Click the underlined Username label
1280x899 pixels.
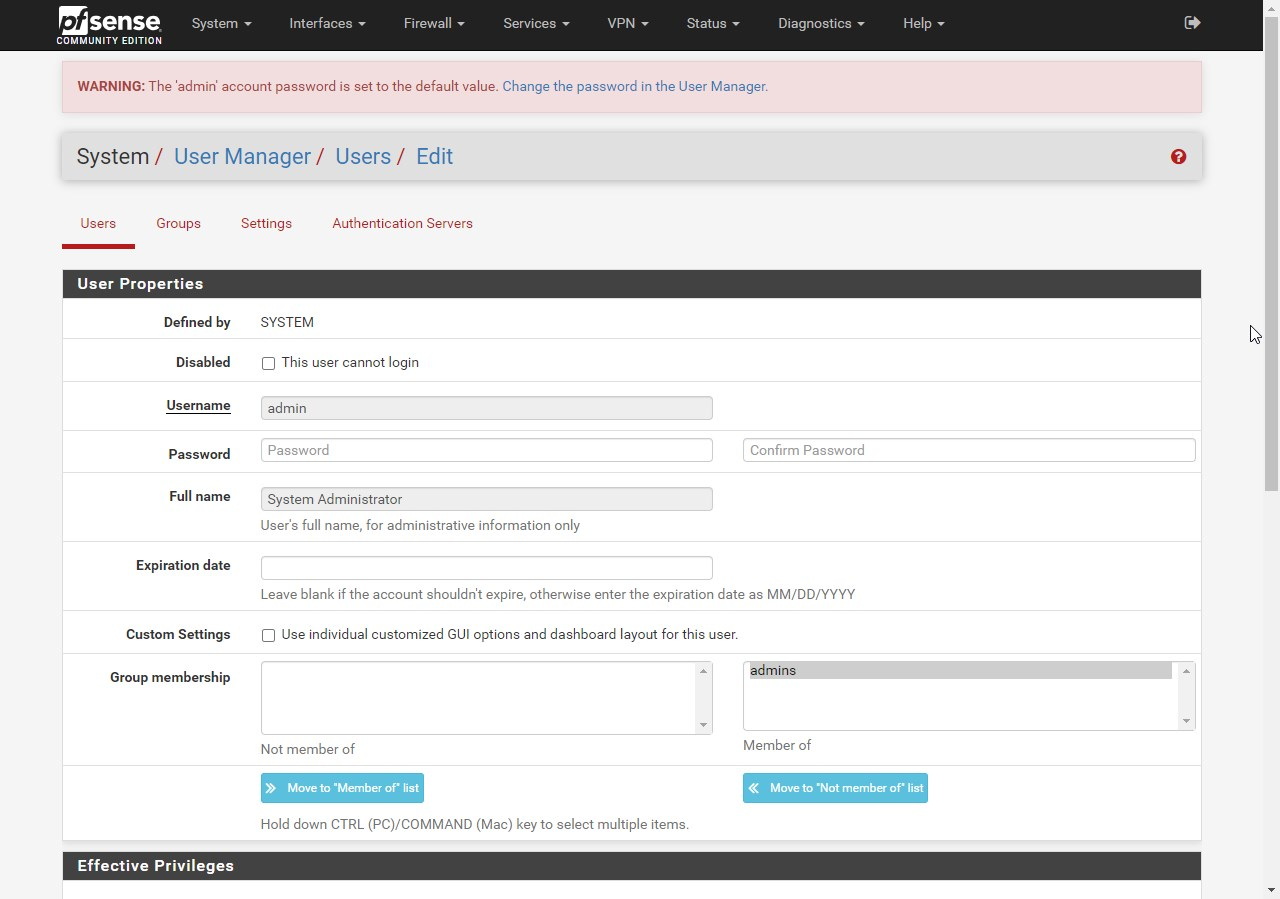click(x=198, y=406)
